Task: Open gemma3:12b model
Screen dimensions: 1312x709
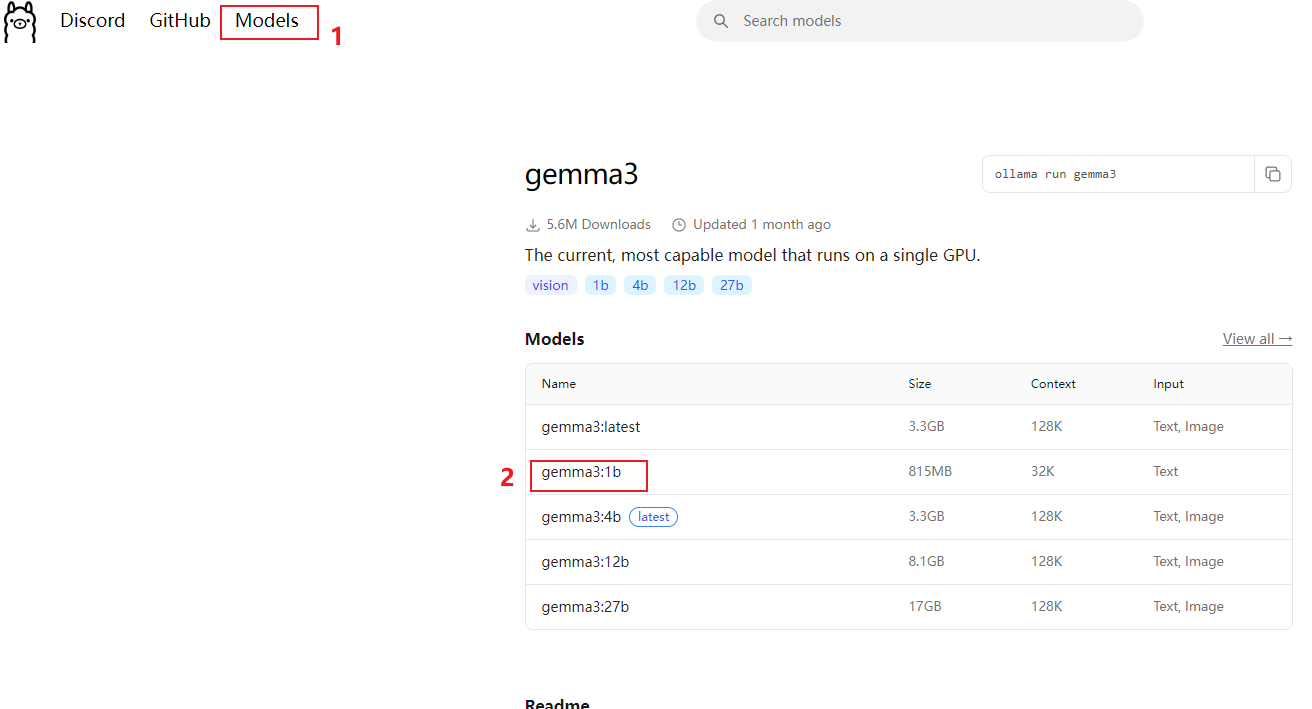Action: point(585,562)
